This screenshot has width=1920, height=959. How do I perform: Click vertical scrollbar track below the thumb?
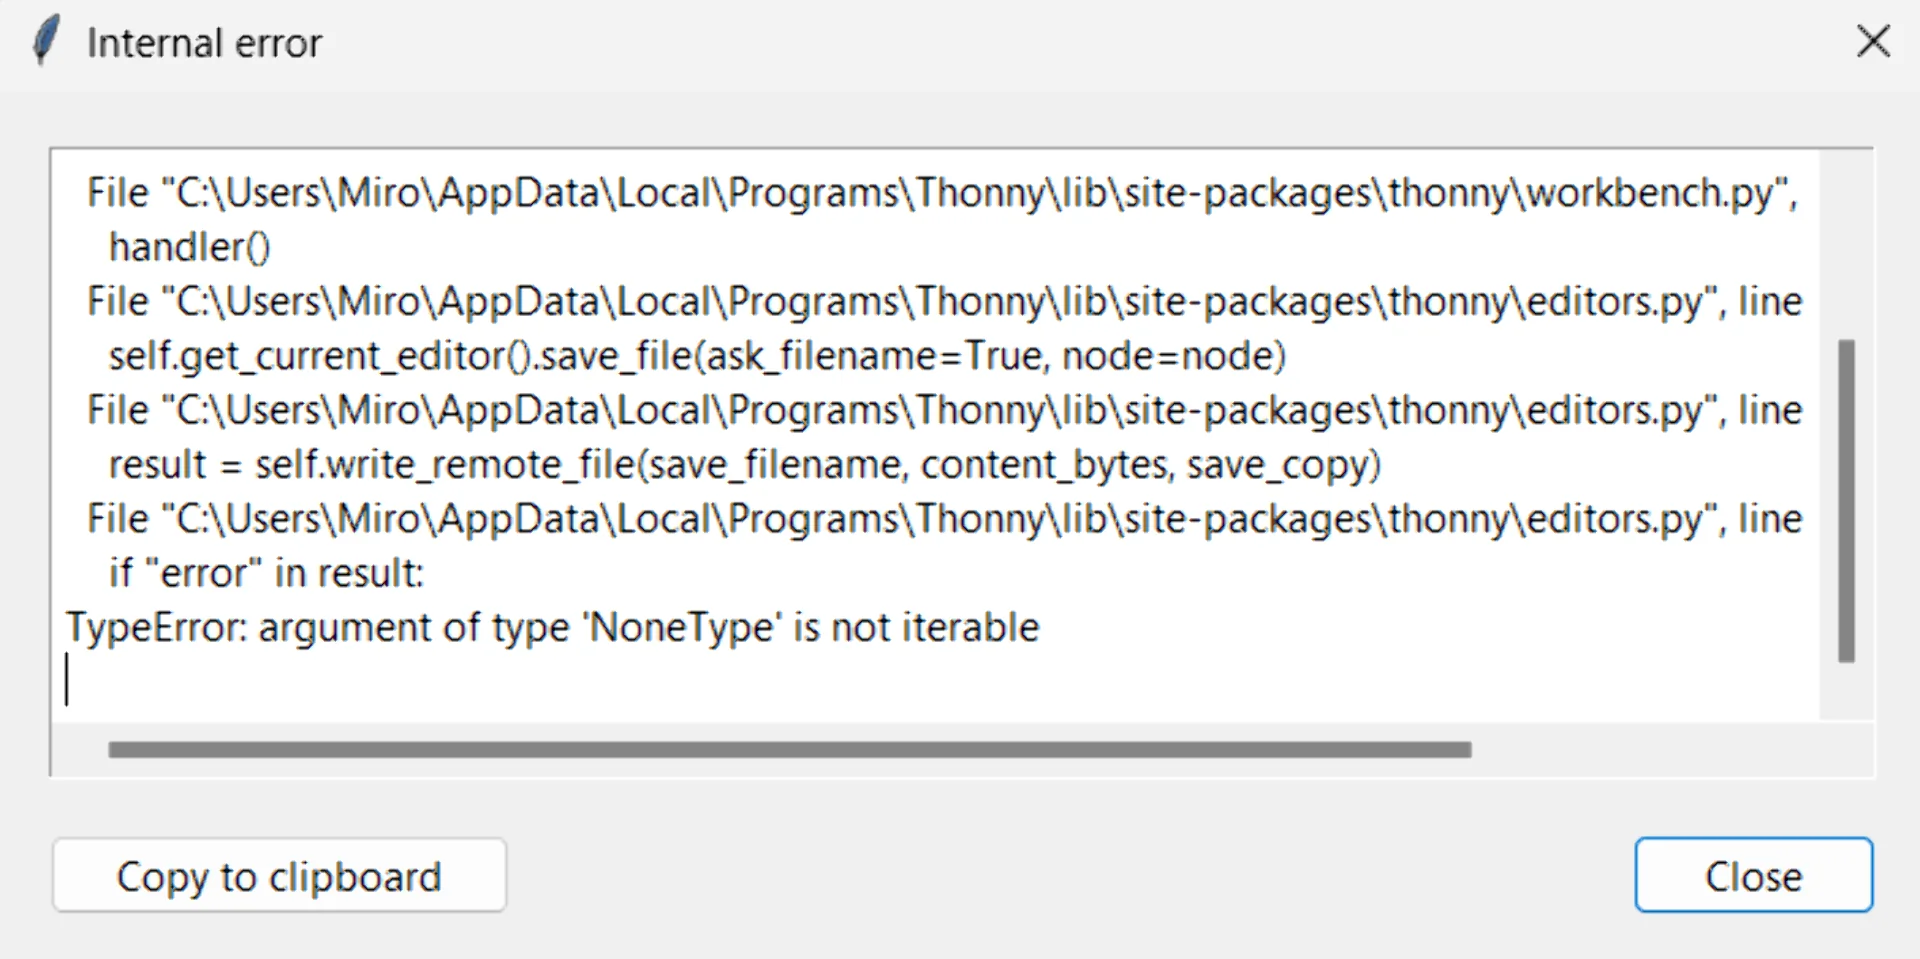(x=1846, y=690)
